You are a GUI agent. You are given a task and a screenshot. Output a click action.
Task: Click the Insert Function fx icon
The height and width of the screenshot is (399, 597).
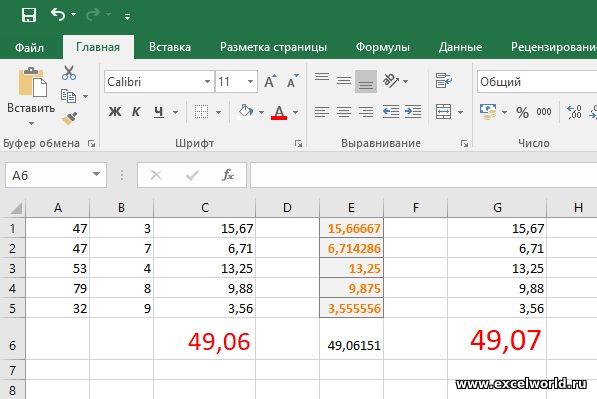click(228, 175)
